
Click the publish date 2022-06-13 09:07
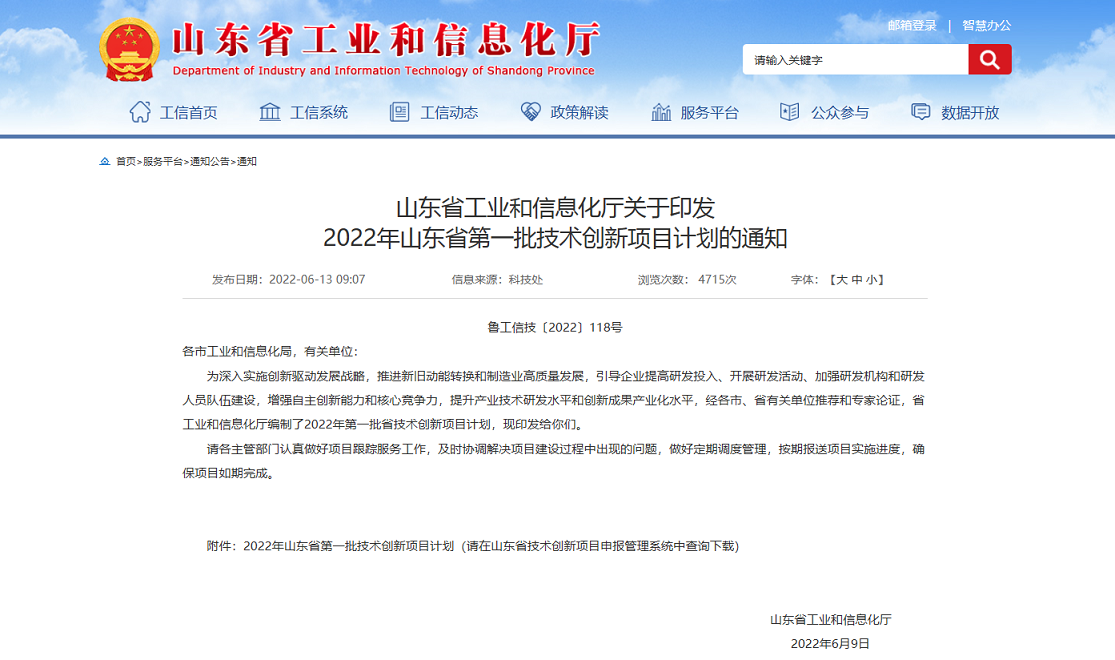point(317,280)
